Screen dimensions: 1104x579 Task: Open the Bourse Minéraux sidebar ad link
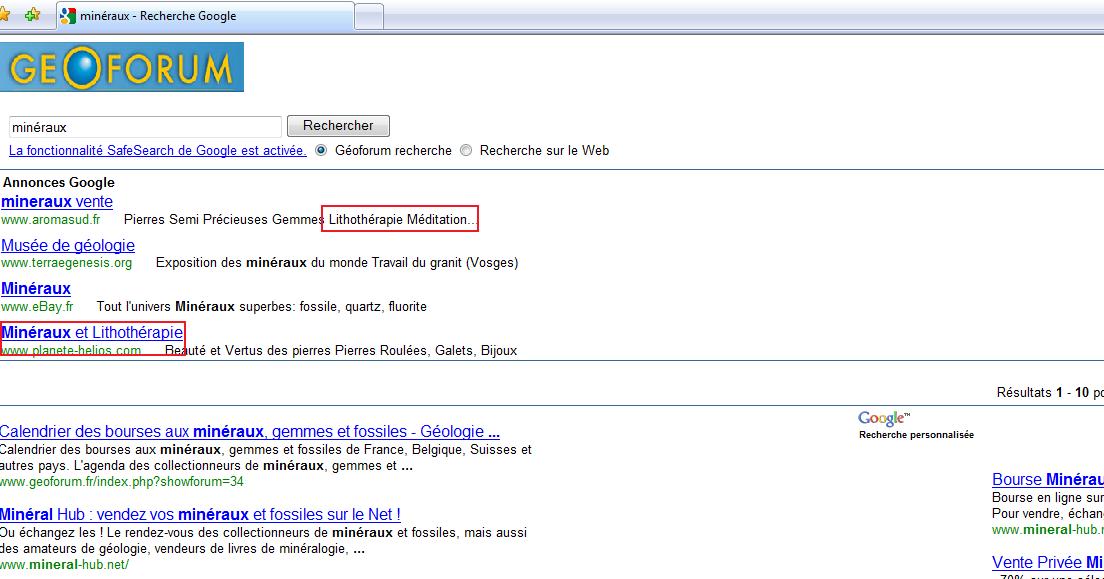[1048, 480]
